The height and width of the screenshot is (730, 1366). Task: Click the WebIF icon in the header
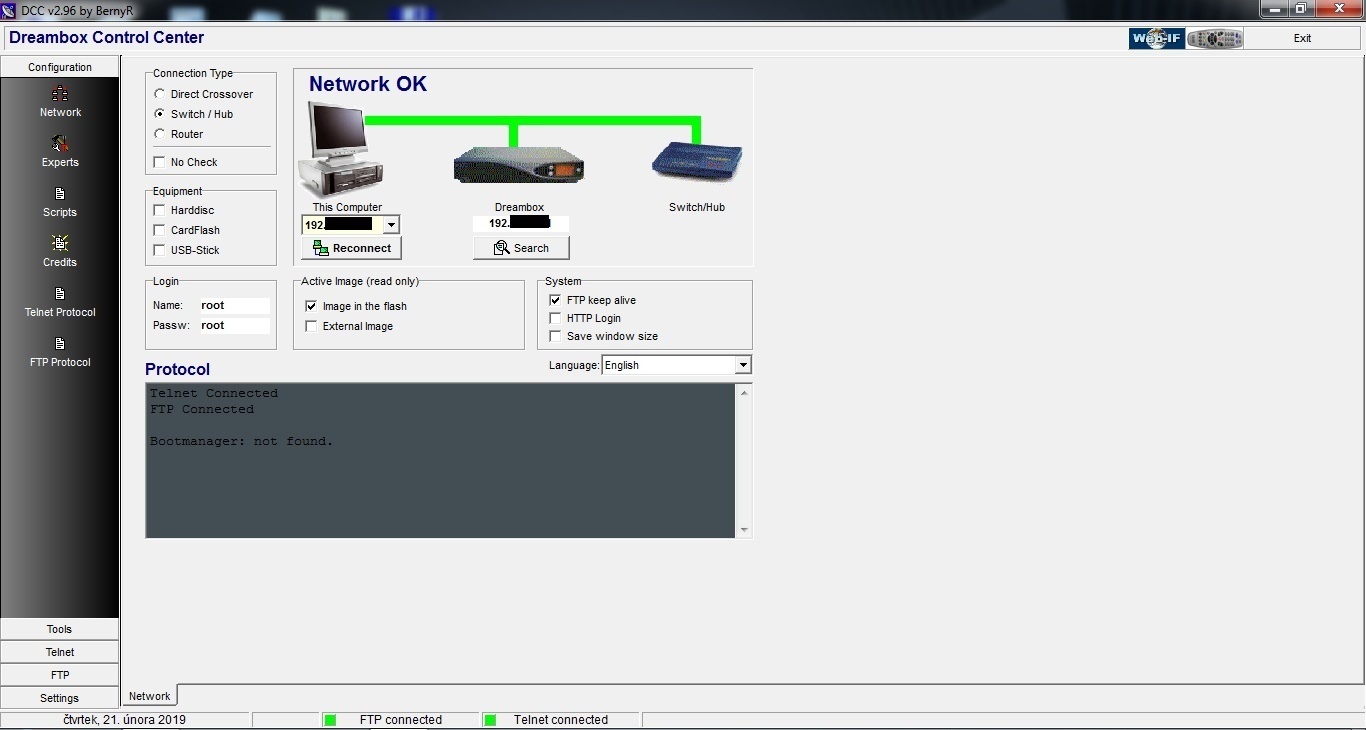coord(1157,38)
